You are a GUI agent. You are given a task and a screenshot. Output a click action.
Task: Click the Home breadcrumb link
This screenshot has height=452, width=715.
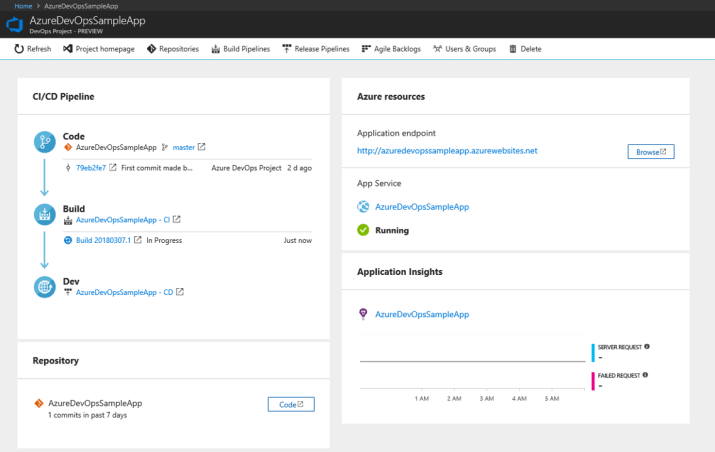pyautogui.click(x=23, y=6)
